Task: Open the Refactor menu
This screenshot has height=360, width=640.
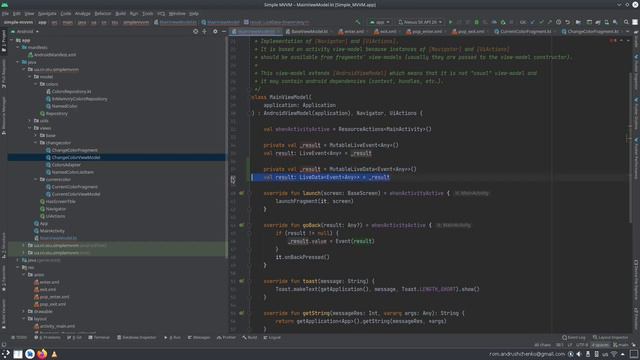Action: (103, 13)
